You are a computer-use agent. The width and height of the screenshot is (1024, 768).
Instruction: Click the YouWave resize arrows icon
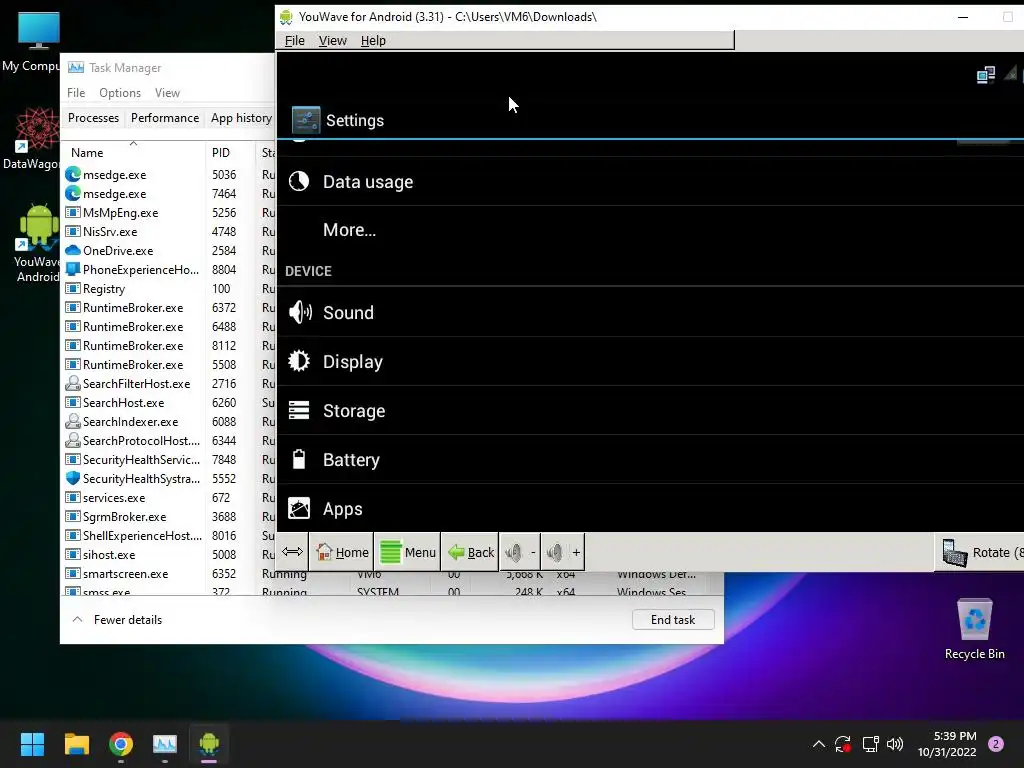[292, 552]
